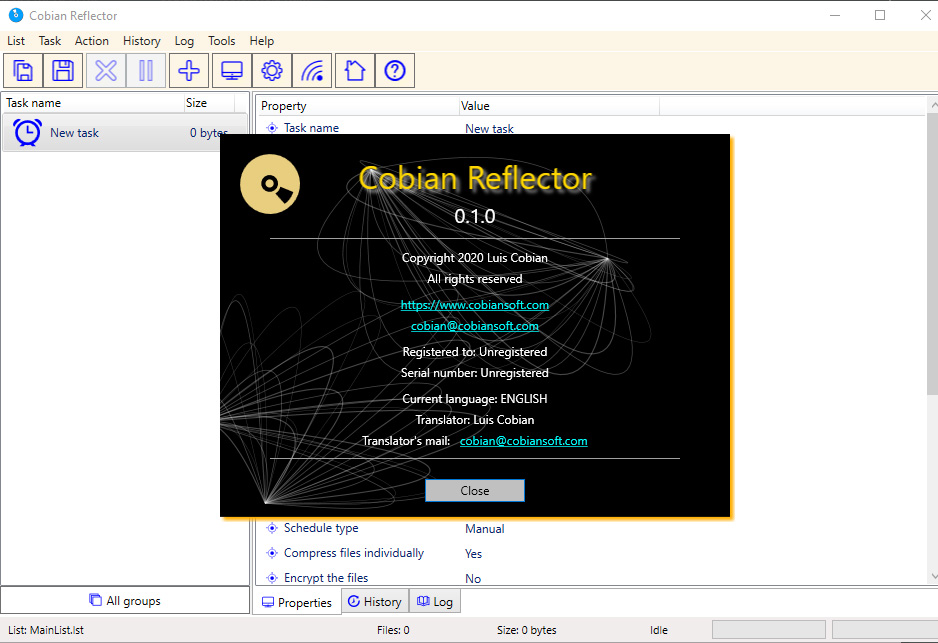Open the Help menu
Image resolution: width=938 pixels, height=643 pixels.
pyautogui.click(x=261, y=41)
